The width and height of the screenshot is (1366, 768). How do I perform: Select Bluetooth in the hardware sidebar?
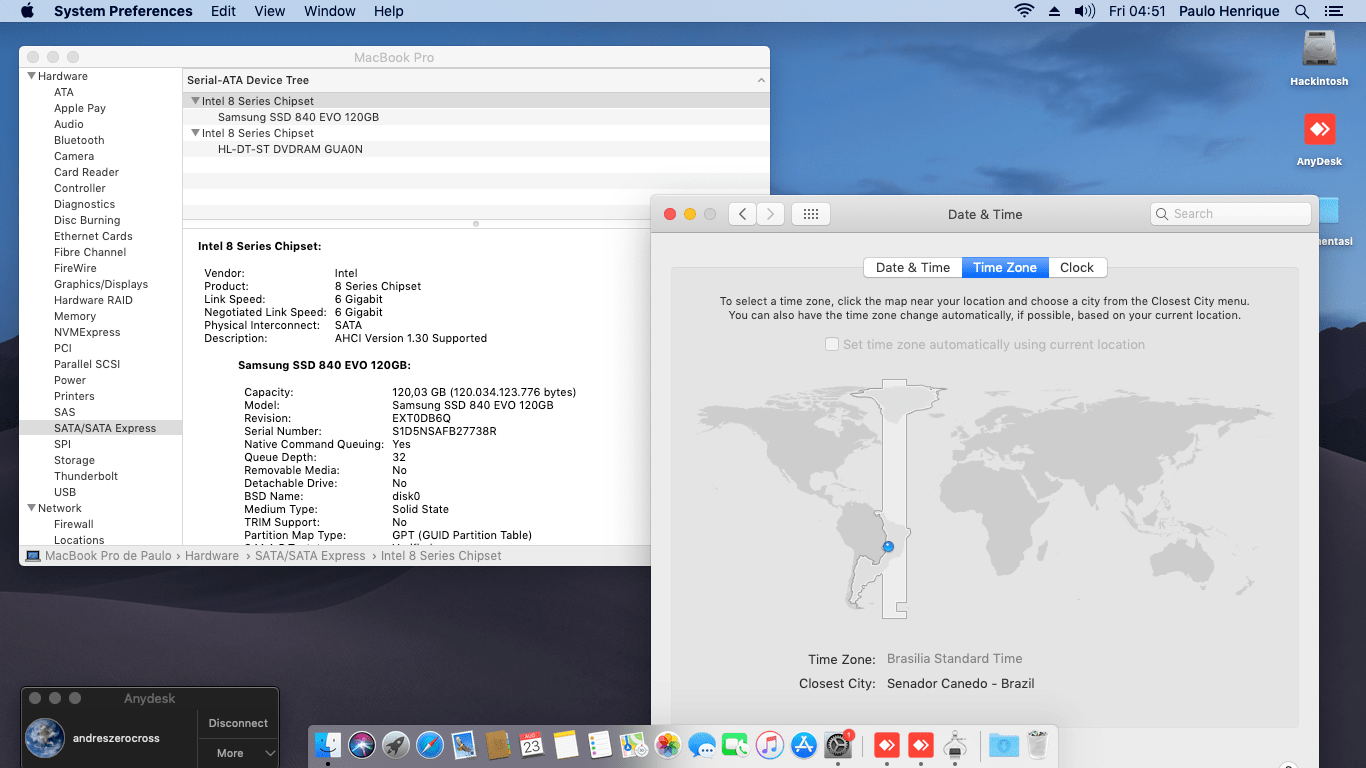click(79, 140)
